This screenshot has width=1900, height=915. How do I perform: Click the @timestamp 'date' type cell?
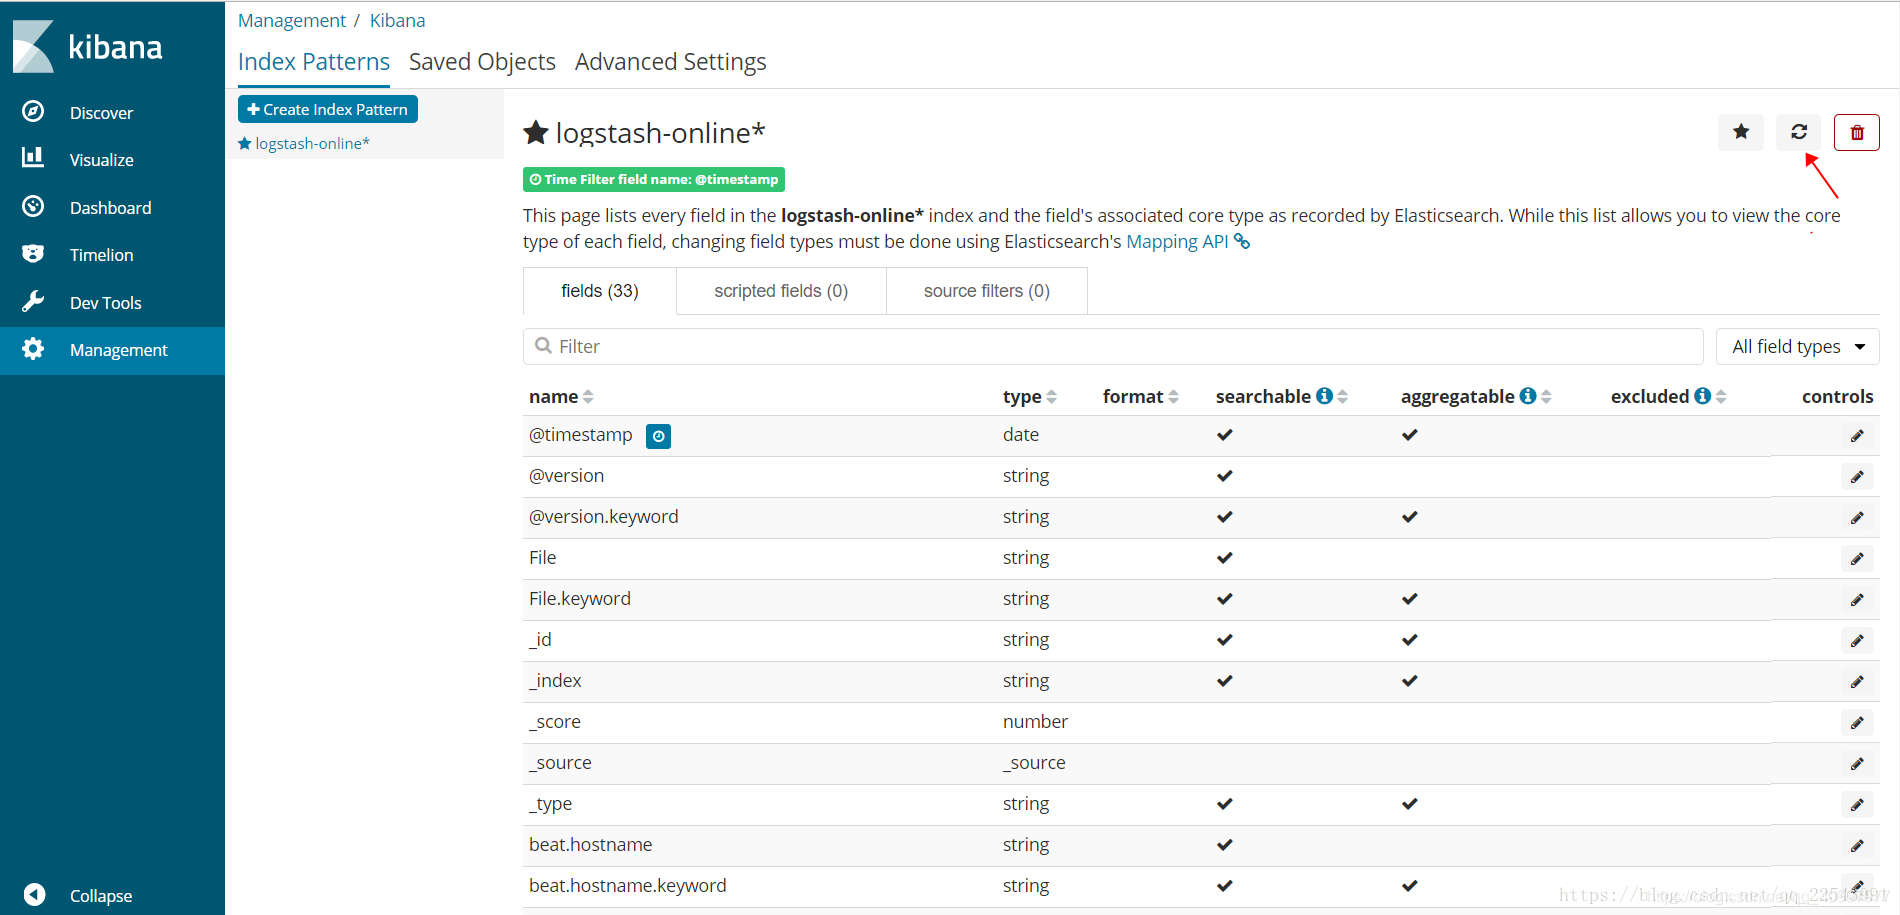[1021, 435]
